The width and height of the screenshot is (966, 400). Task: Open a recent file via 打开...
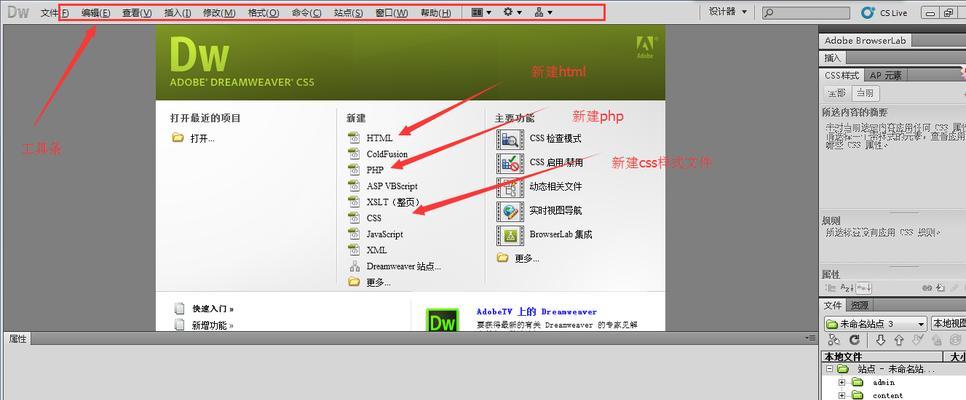coord(194,138)
